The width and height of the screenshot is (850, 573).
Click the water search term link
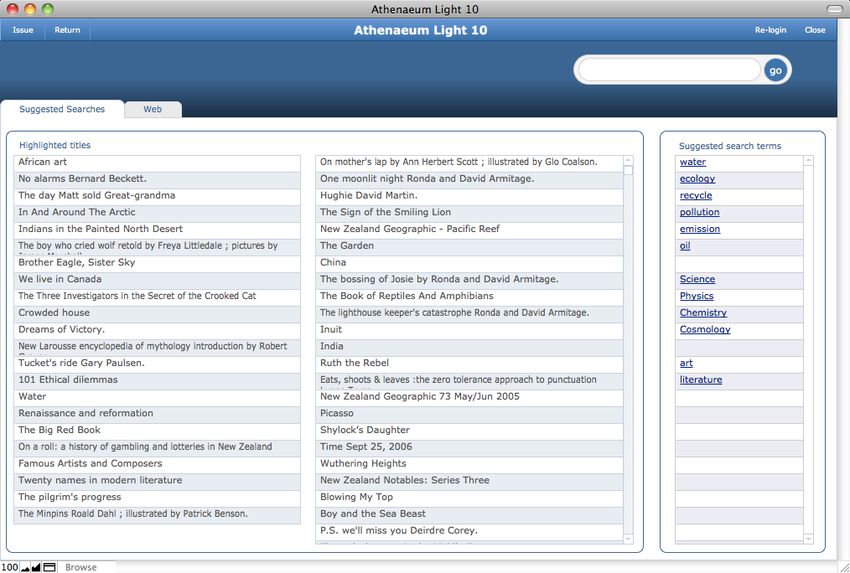tap(693, 162)
